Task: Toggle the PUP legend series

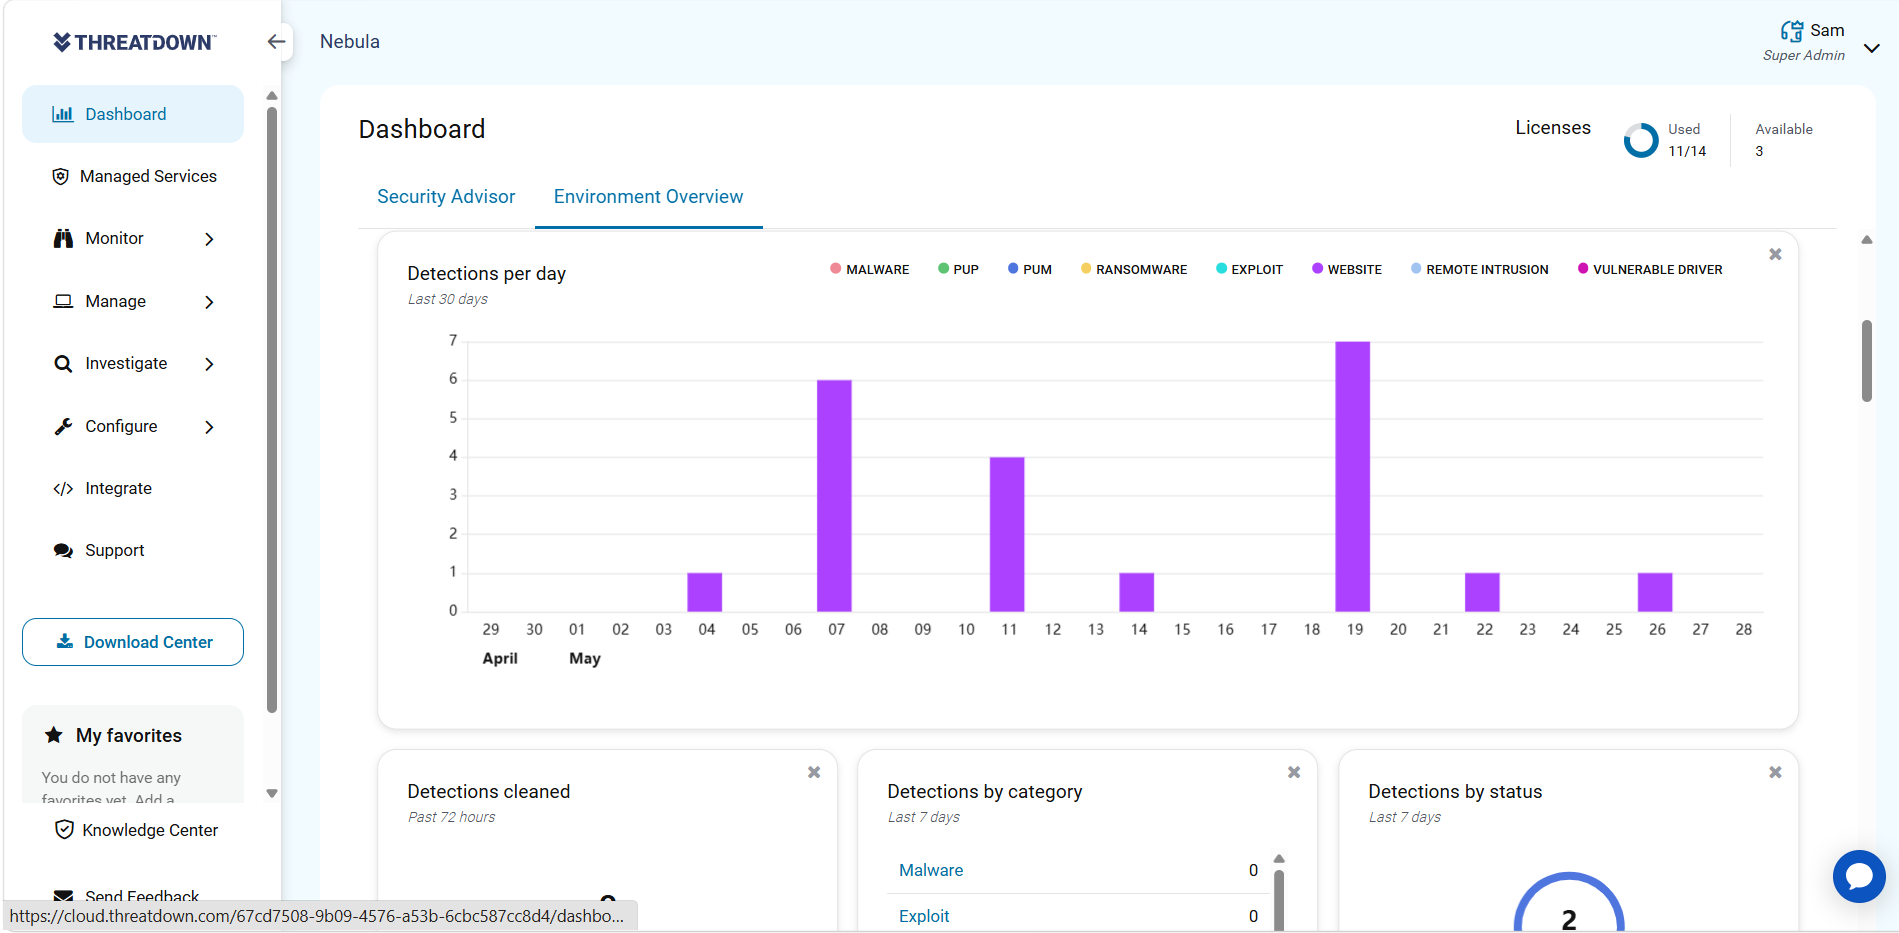Action: [x=958, y=269]
